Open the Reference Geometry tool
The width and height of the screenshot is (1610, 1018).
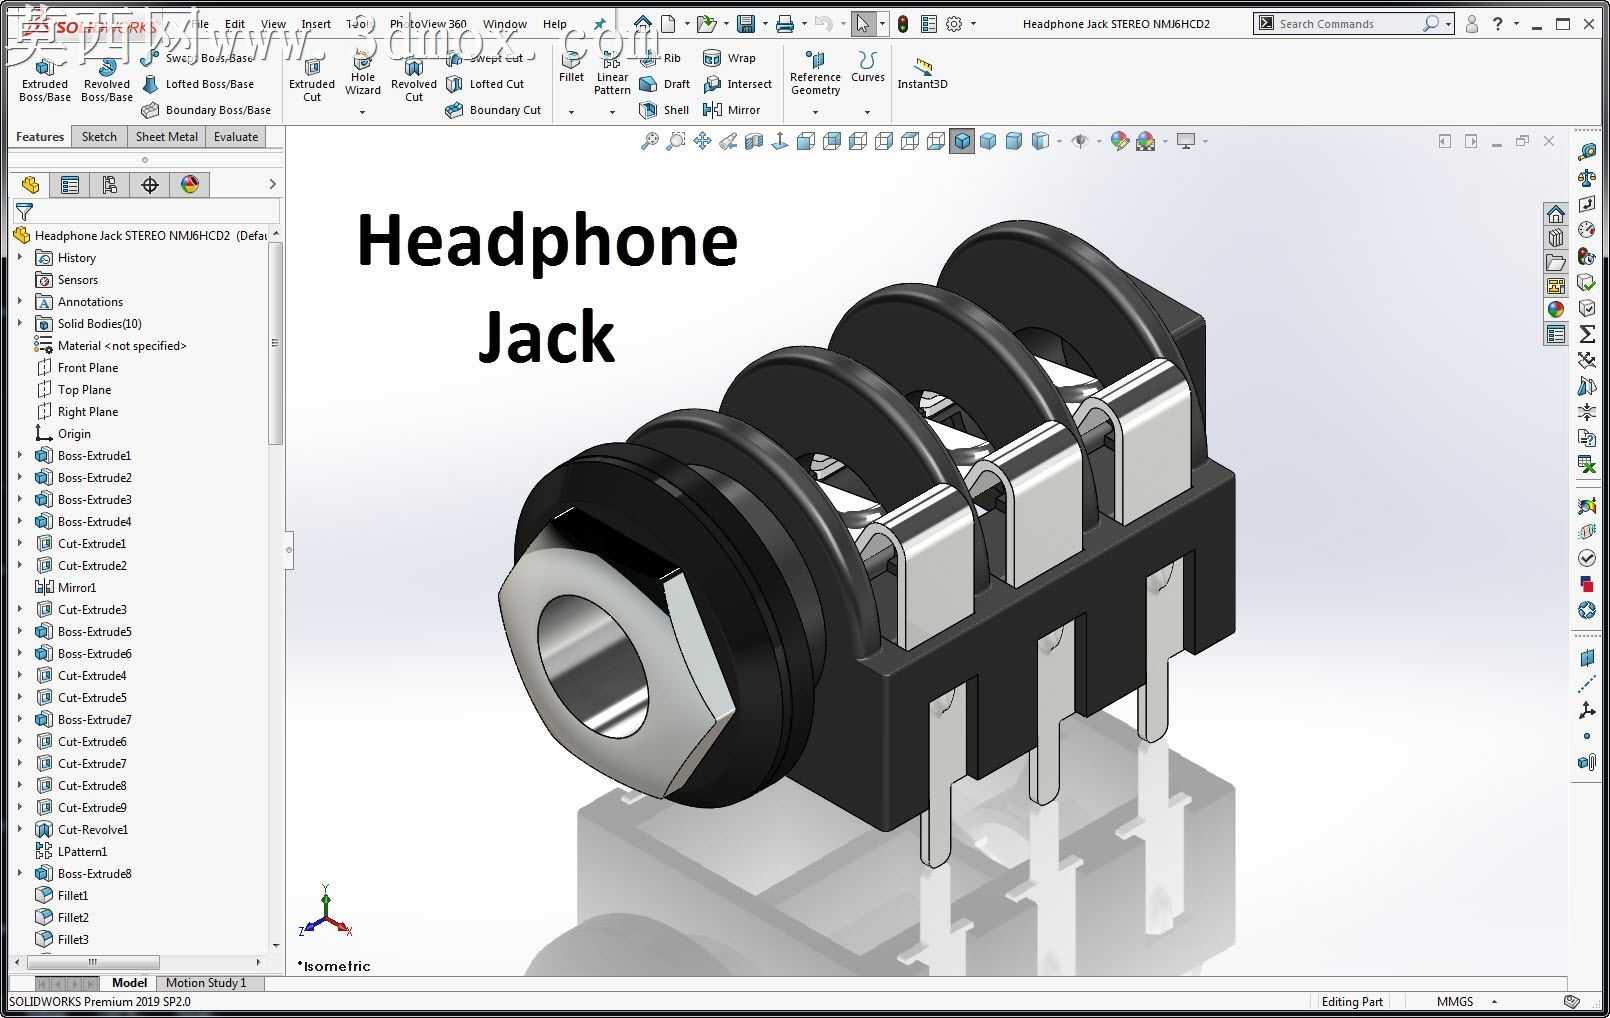coord(815,74)
